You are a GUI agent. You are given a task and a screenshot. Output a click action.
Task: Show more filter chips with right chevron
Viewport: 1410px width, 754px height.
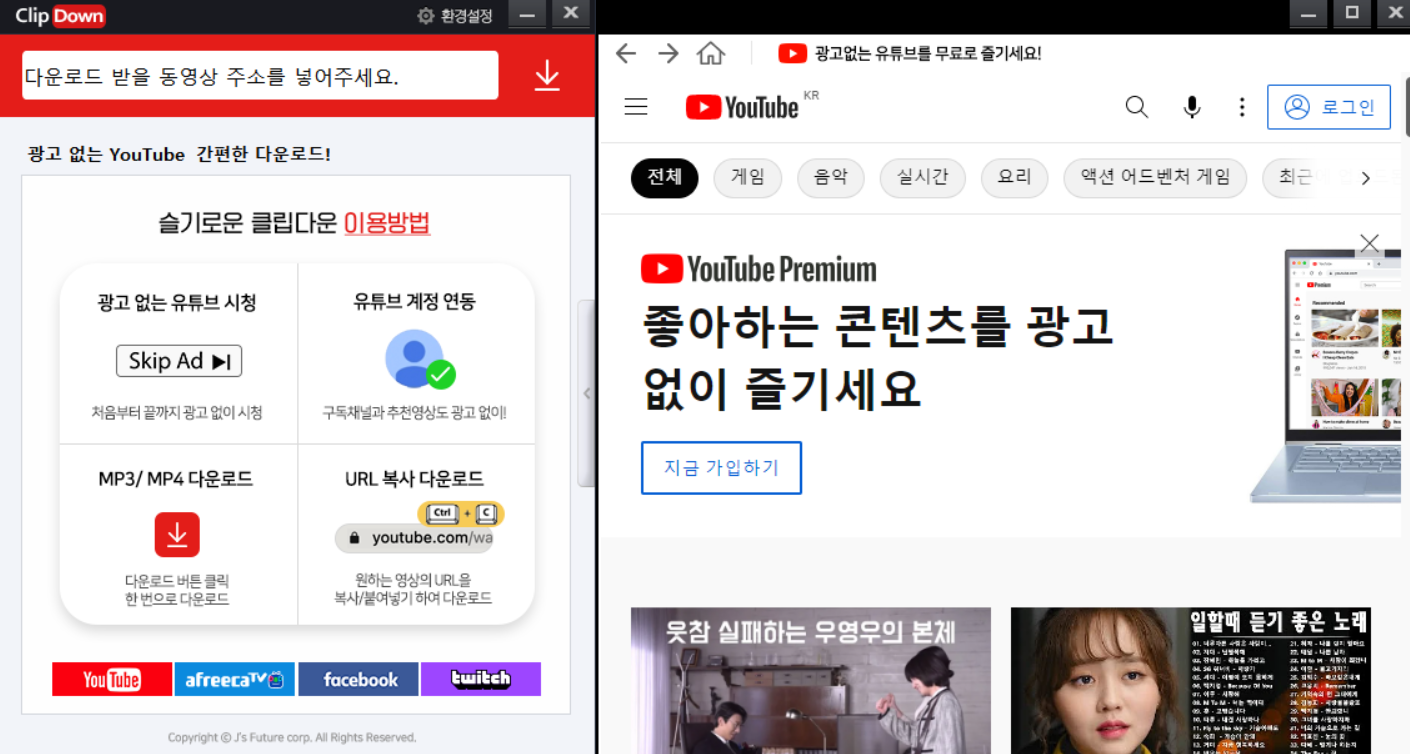coord(1365,178)
